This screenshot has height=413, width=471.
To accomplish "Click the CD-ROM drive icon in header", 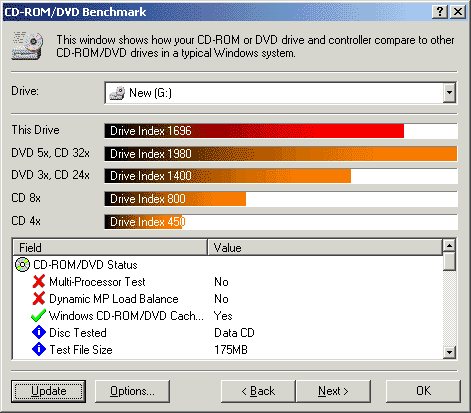I will point(27,46).
